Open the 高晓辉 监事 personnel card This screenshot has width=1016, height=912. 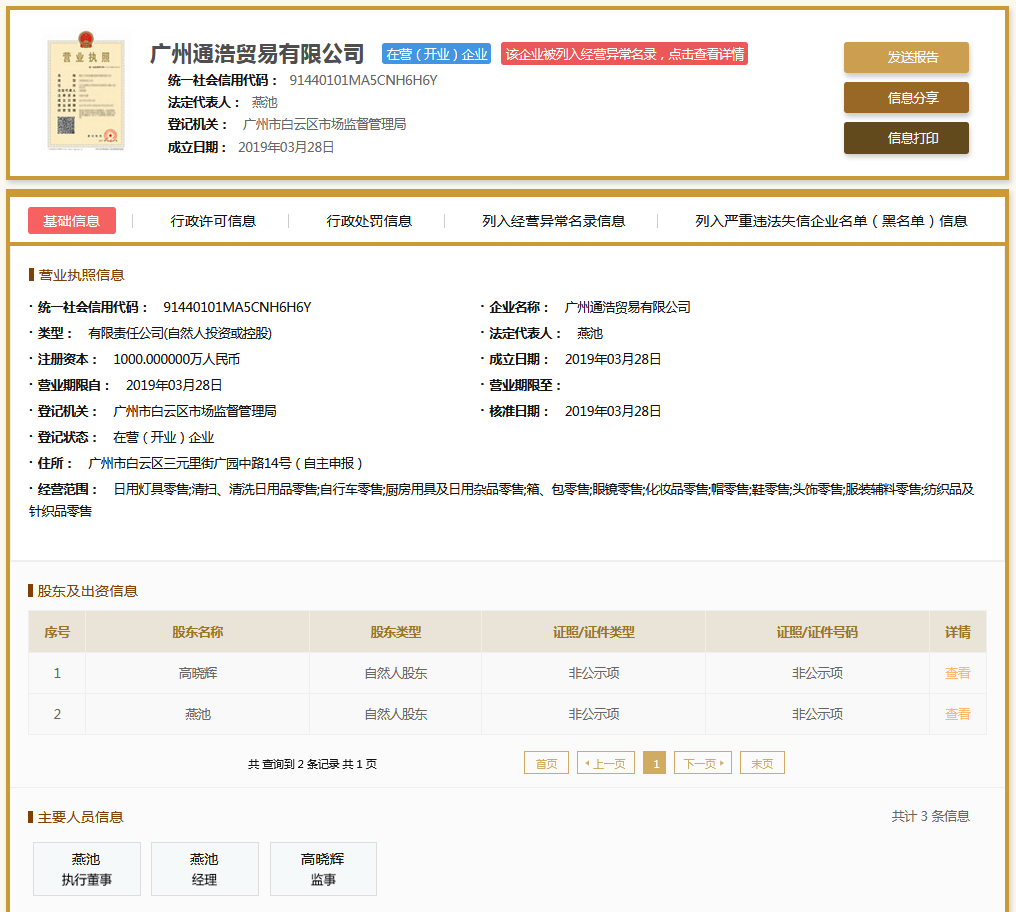[x=323, y=869]
